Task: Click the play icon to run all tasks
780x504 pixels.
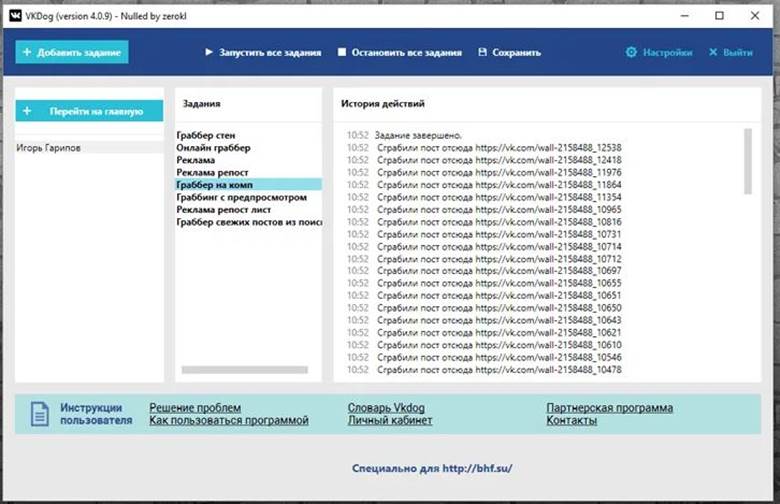Action: (209, 53)
